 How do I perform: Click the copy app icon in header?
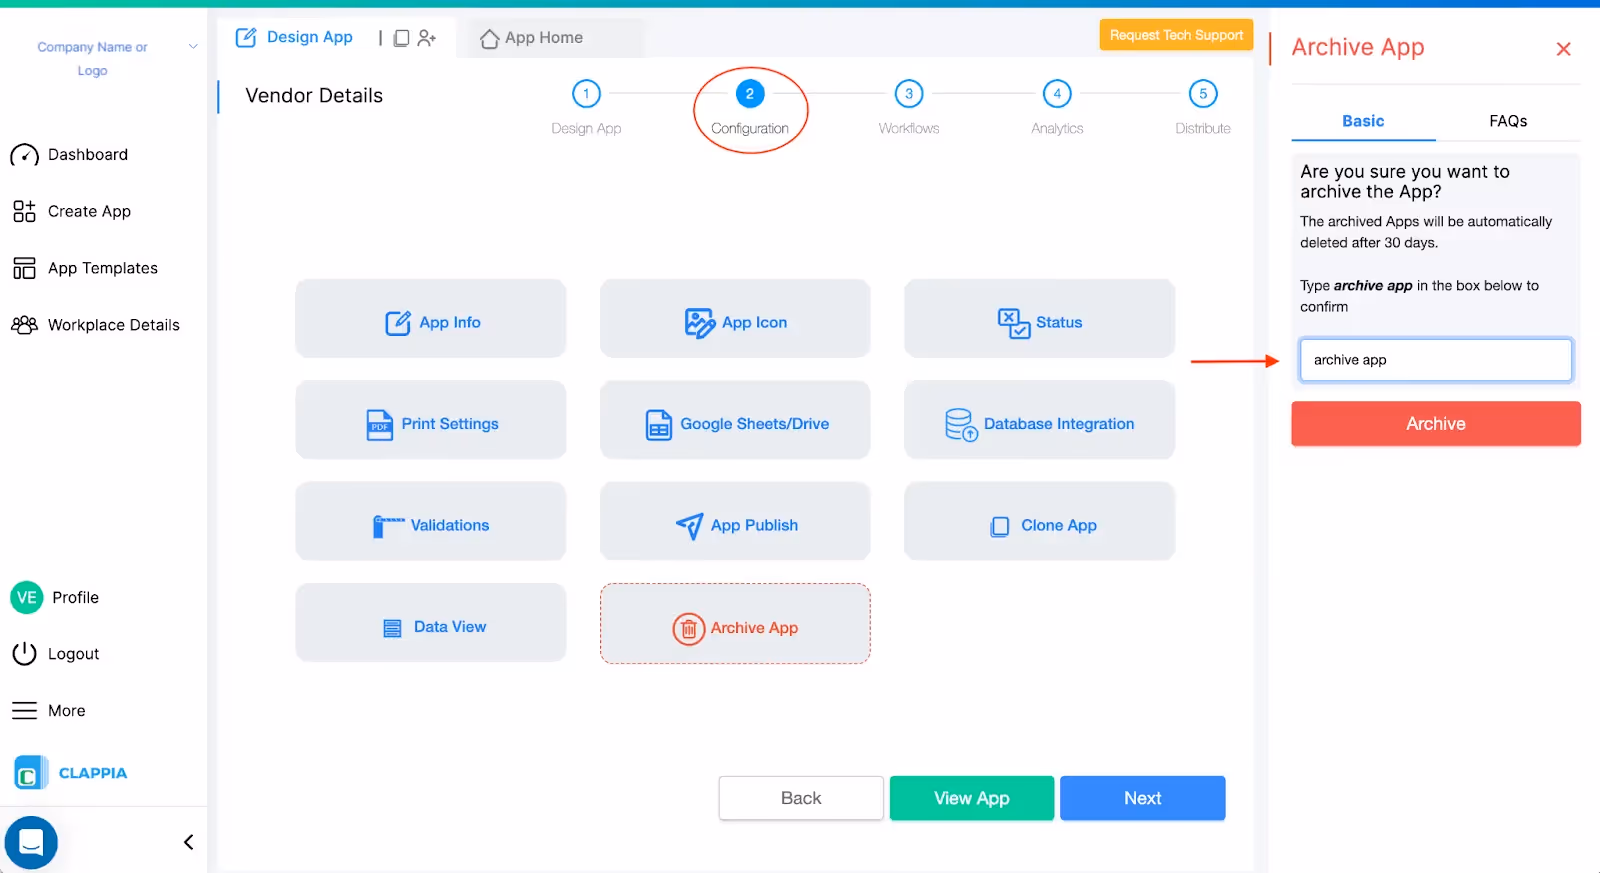[x=401, y=38]
